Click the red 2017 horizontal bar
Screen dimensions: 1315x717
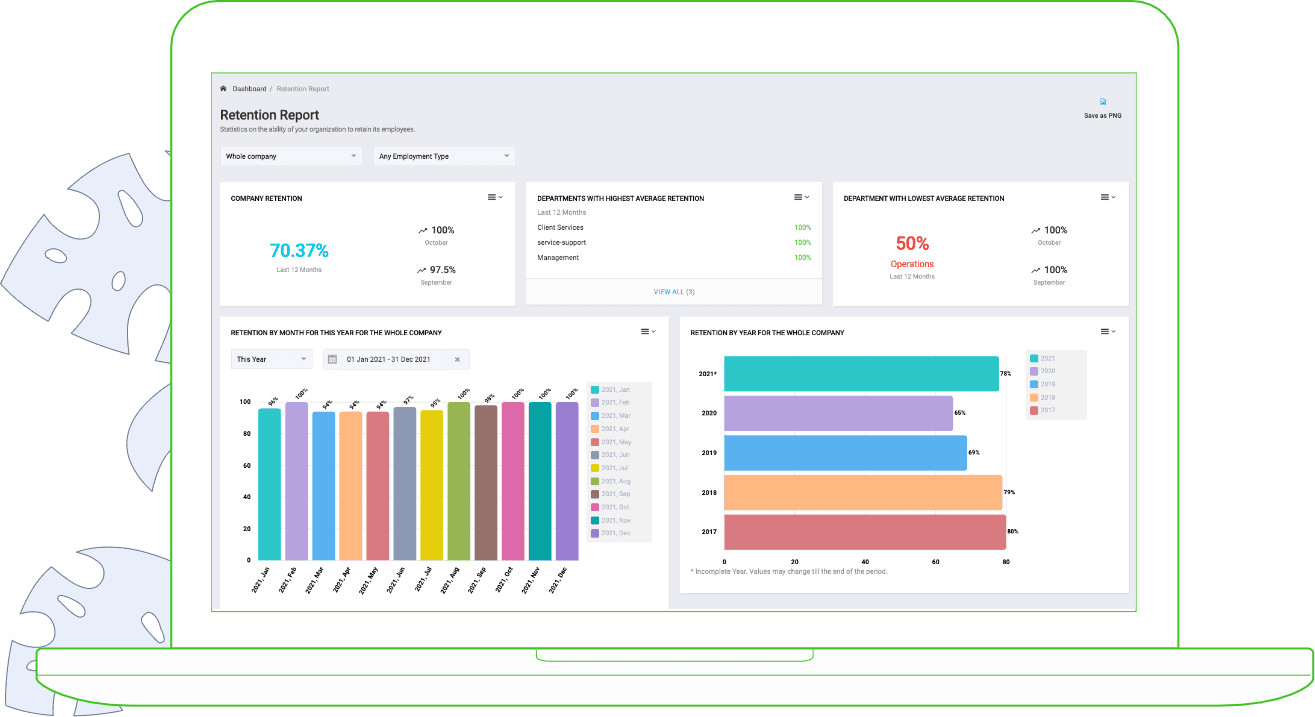click(x=865, y=532)
